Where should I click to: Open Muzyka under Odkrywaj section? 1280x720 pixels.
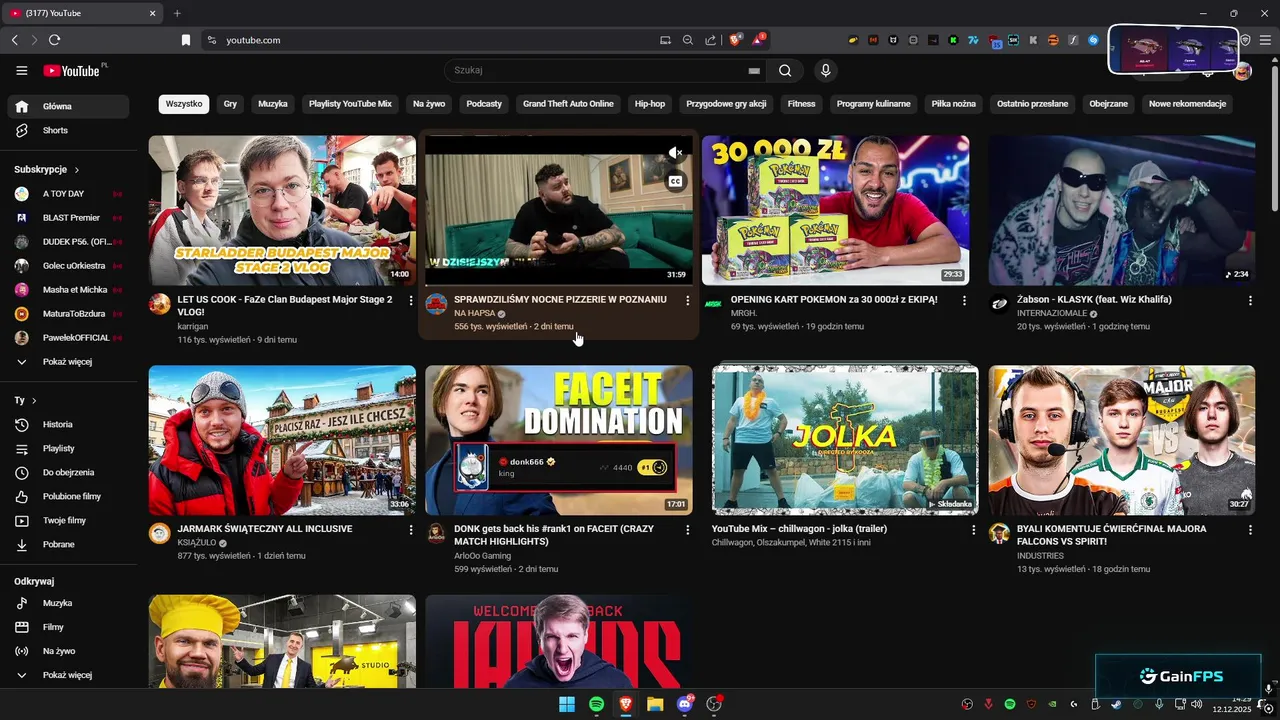(68, 603)
